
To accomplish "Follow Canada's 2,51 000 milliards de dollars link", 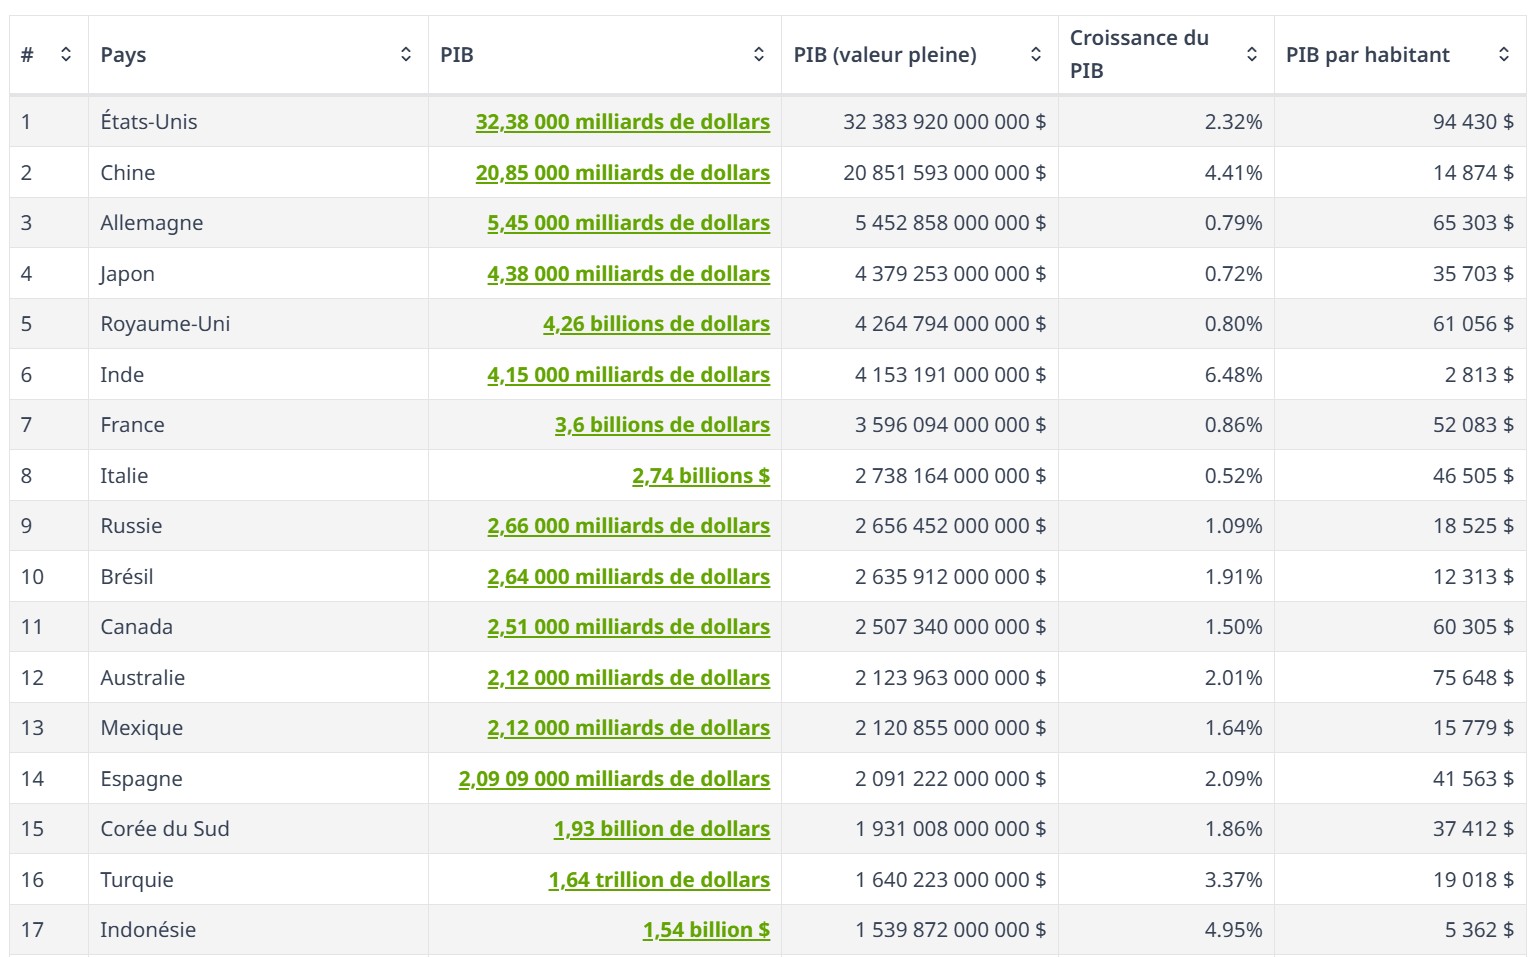I will coord(629,627).
